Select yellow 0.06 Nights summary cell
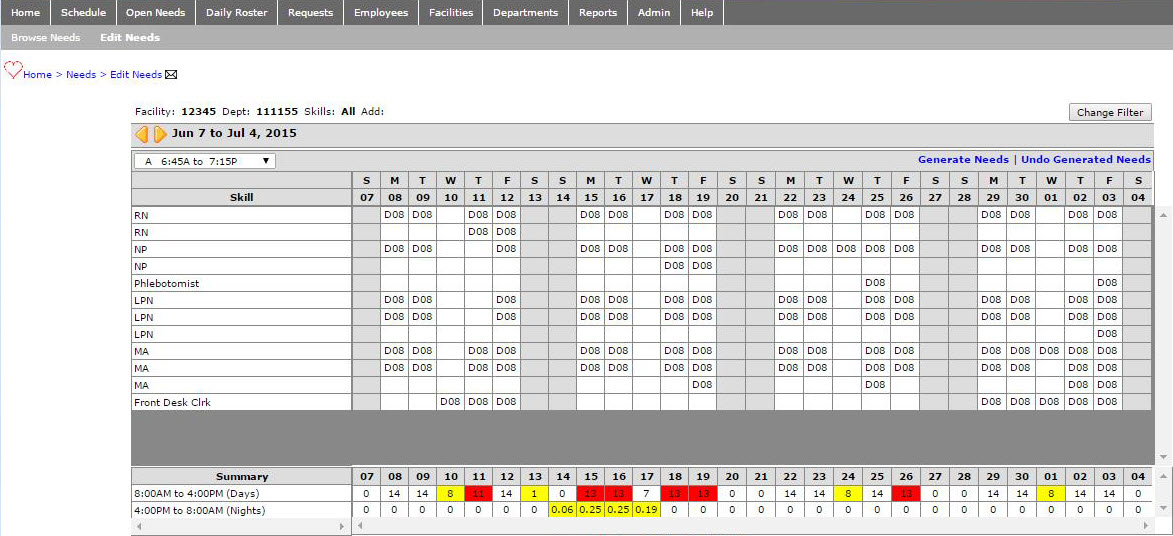This screenshot has height=536, width=1173. (563, 511)
